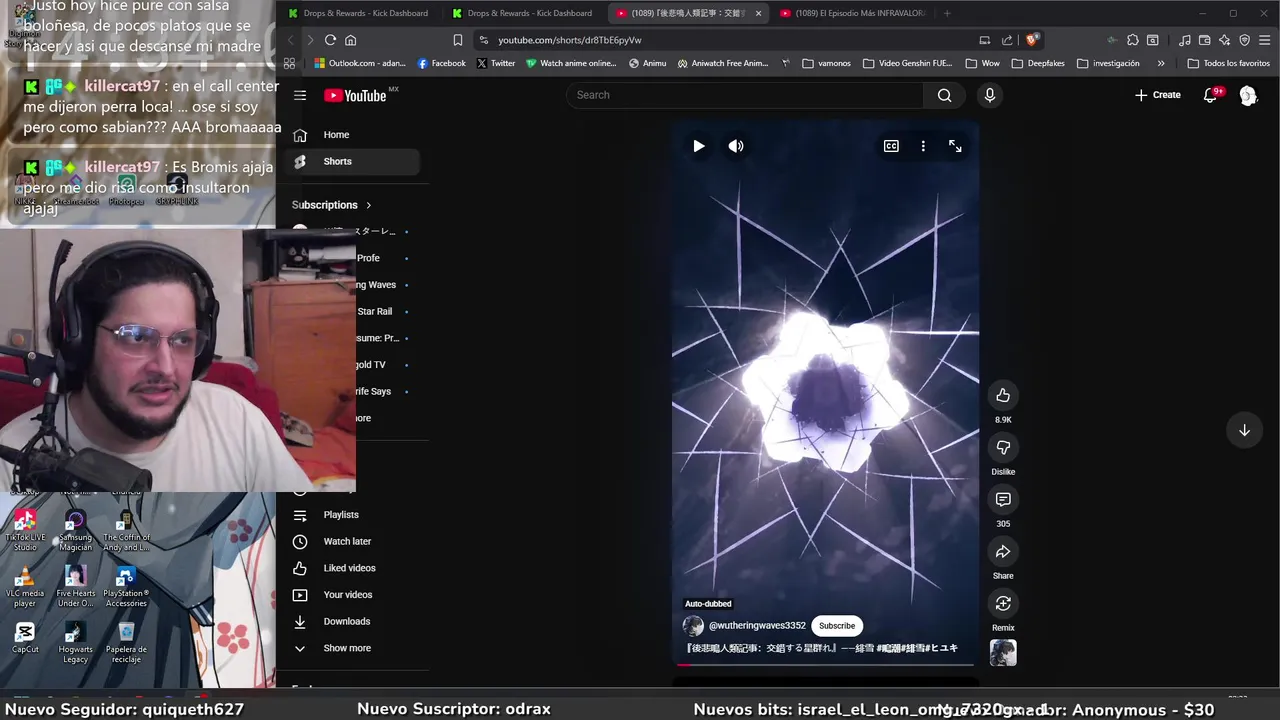The height and width of the screenshot is (720, 1280).
Task: Play the paused Short
Action: click(698, 146)
